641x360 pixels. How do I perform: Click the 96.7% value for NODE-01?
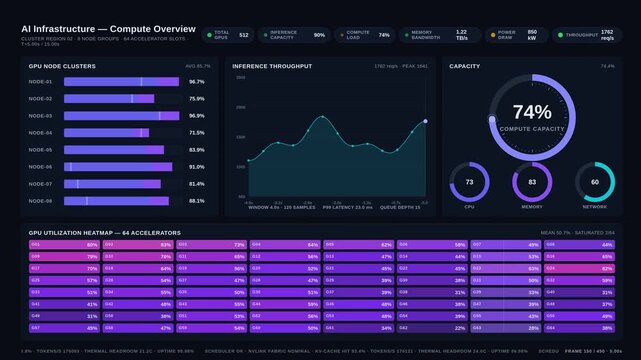click(x=197, y=82)
